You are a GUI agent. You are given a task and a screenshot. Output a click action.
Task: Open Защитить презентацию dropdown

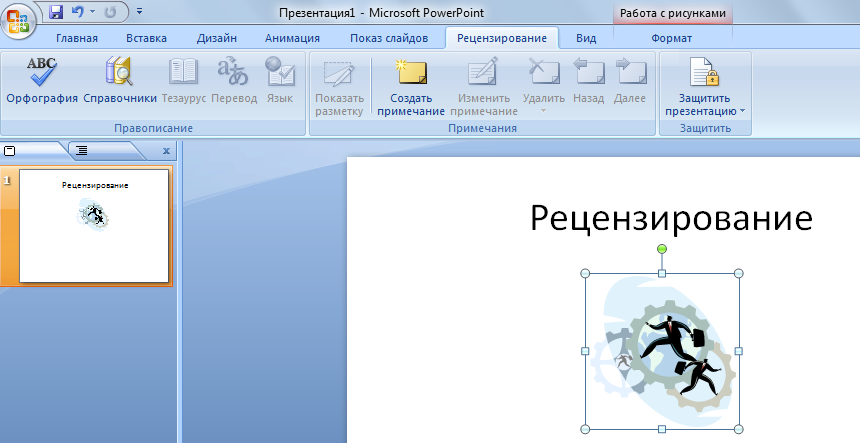coord(705,88)
